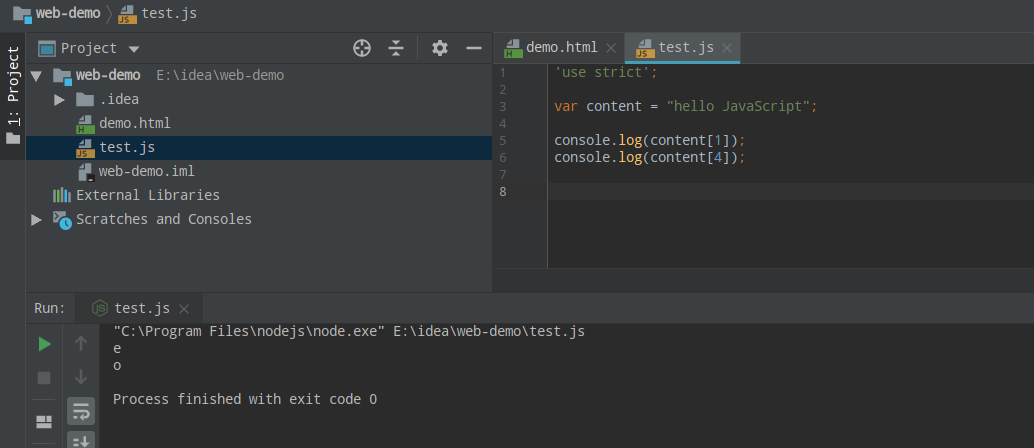Close the test.js run tab
The image size is (1034, 448).
point(184,309)
